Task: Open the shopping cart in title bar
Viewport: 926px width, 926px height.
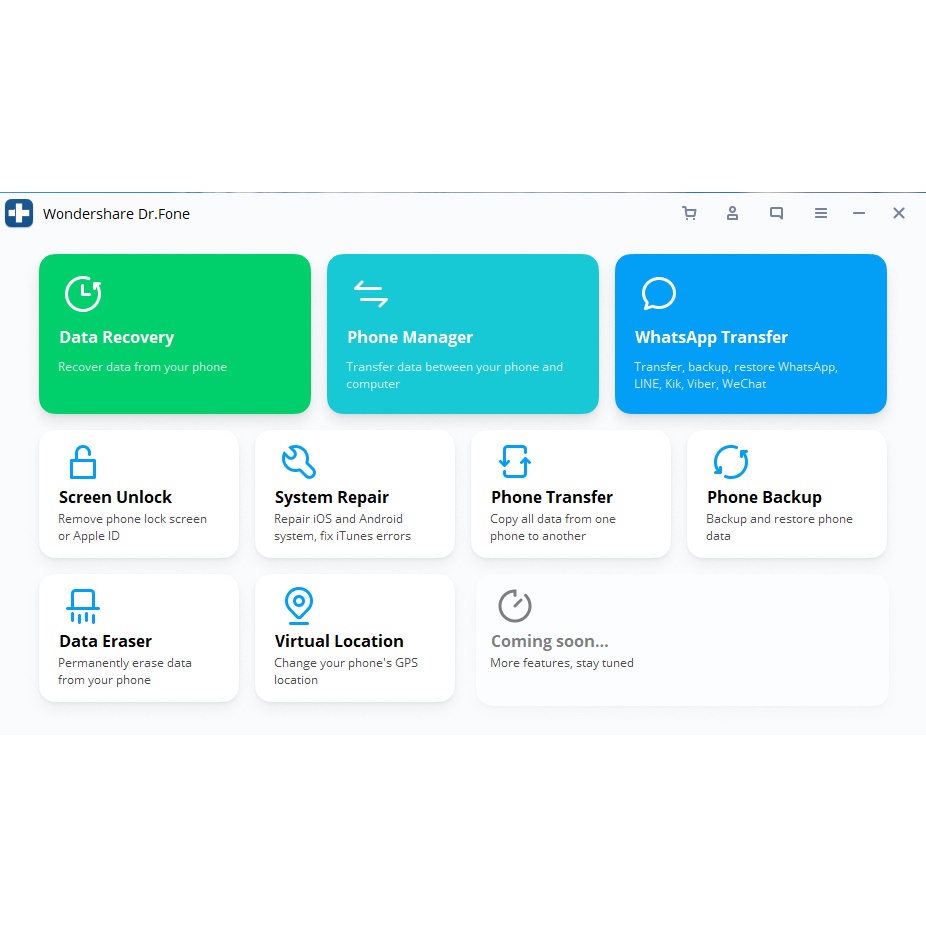Action: tap(689, 213)
